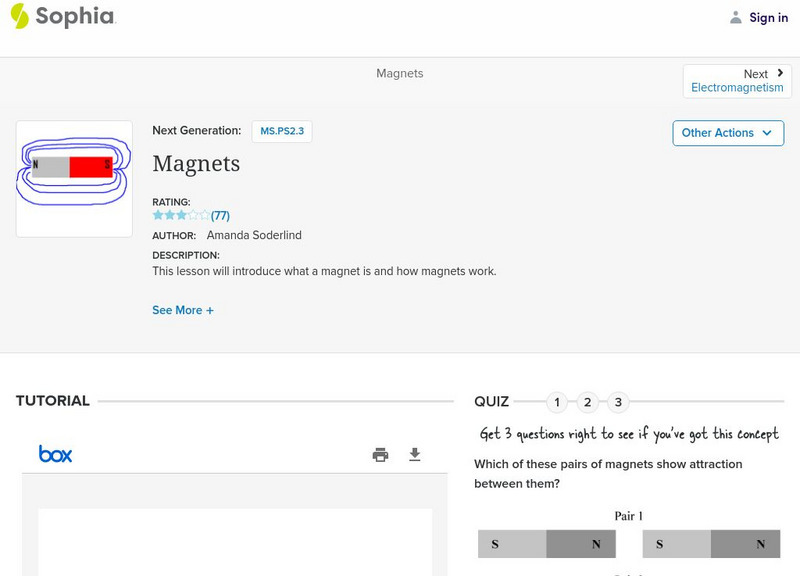Screen dimensions: 800x576
Task: Click the Sophia logo
Action: tap(62, 16)
